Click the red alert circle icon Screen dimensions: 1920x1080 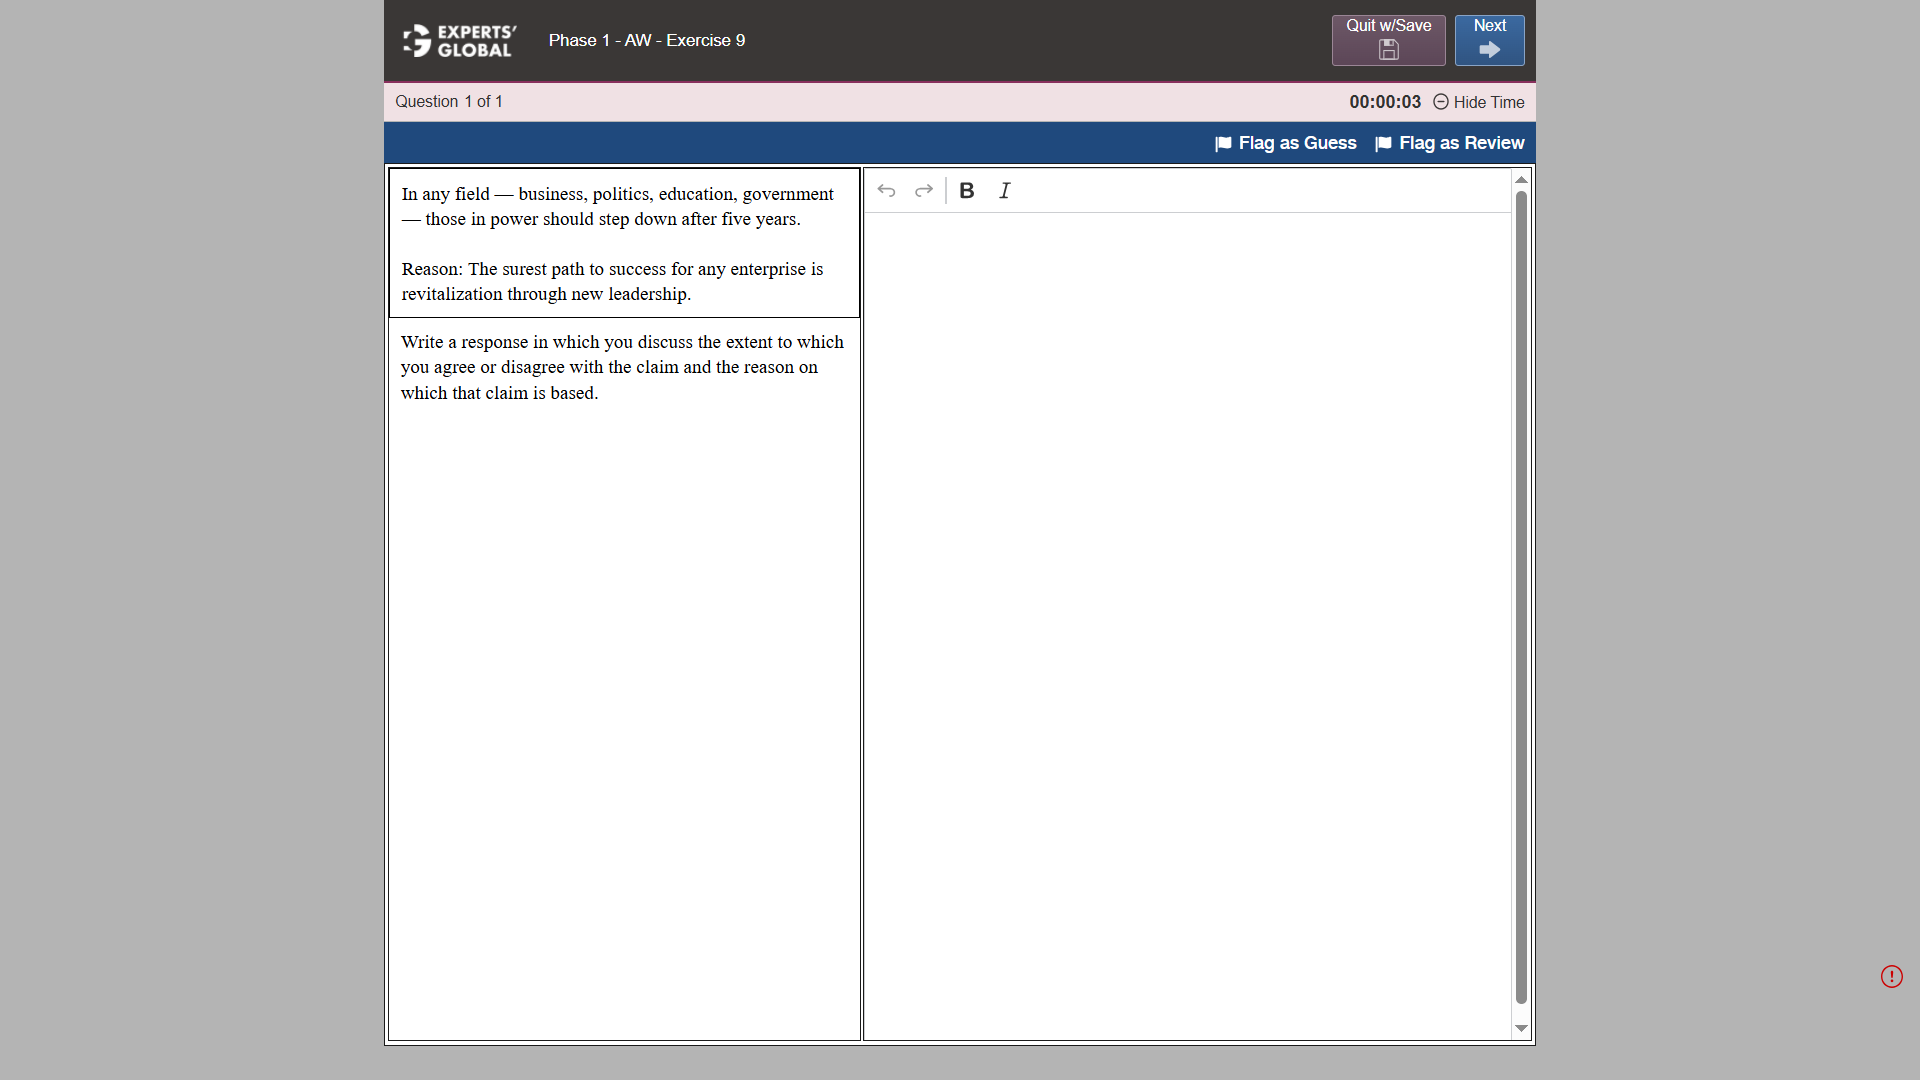point(1891,976)
